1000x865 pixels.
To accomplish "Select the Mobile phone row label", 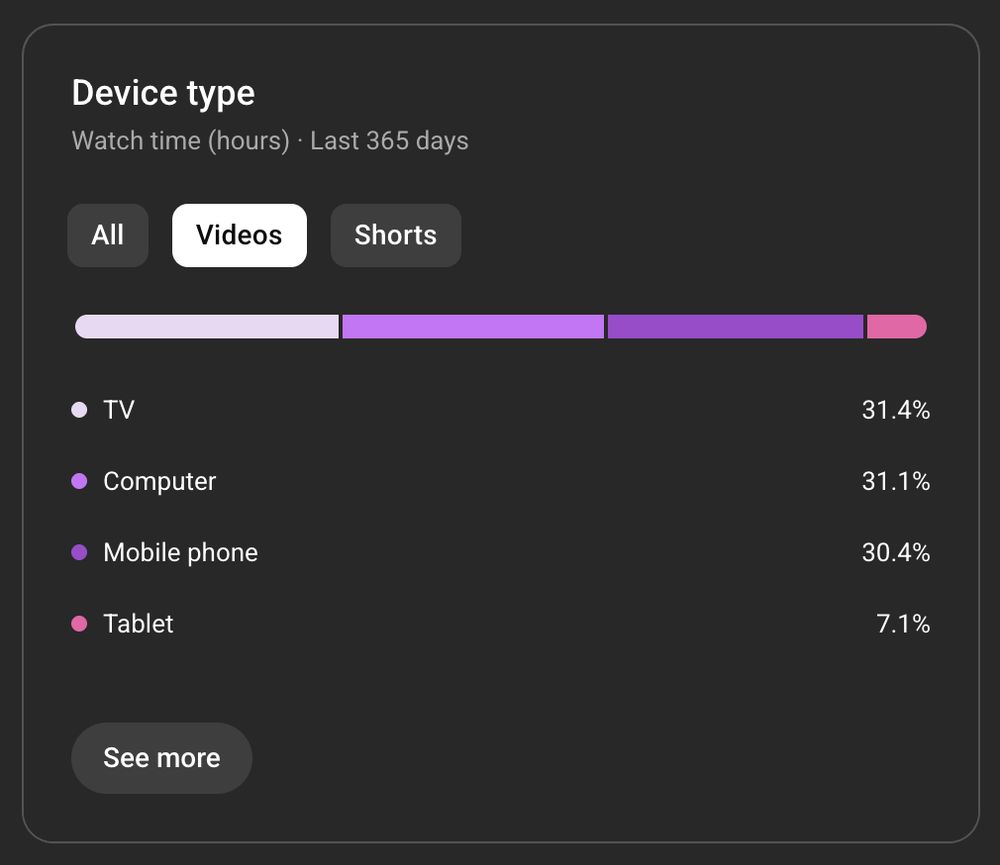I will pos(180,552).
